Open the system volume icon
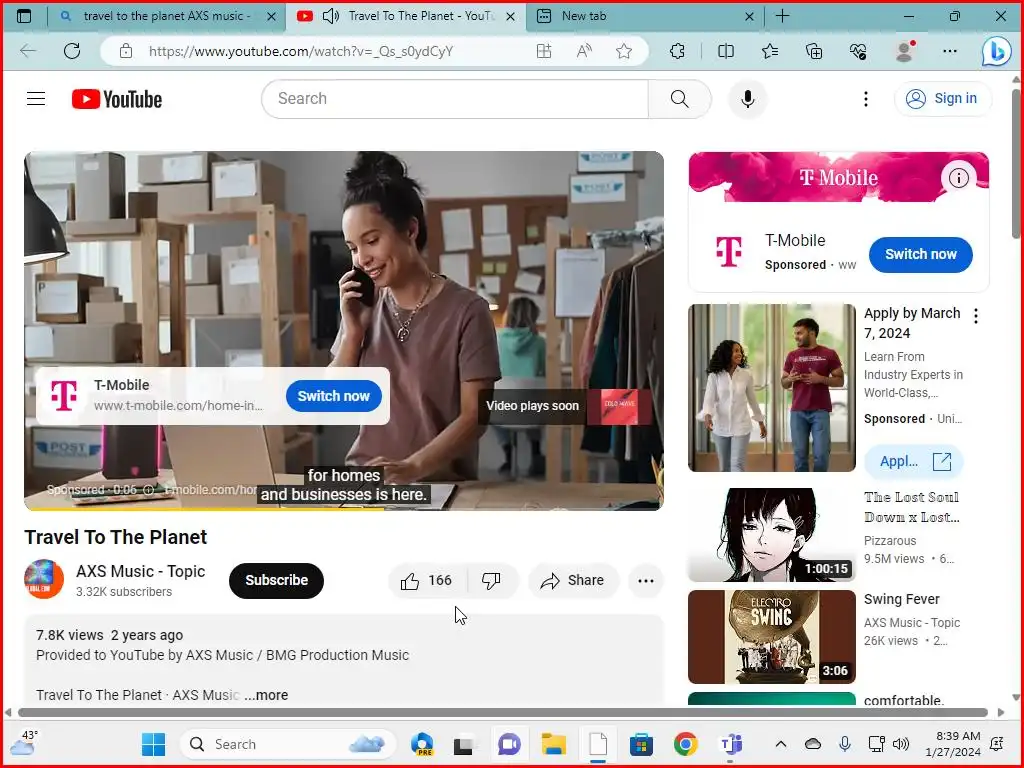 coord(901,744)
